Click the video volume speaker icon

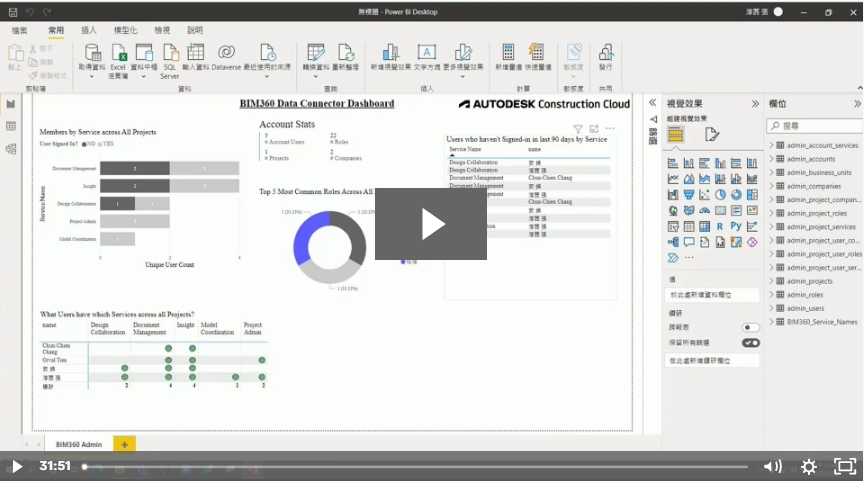click(773, 467)
